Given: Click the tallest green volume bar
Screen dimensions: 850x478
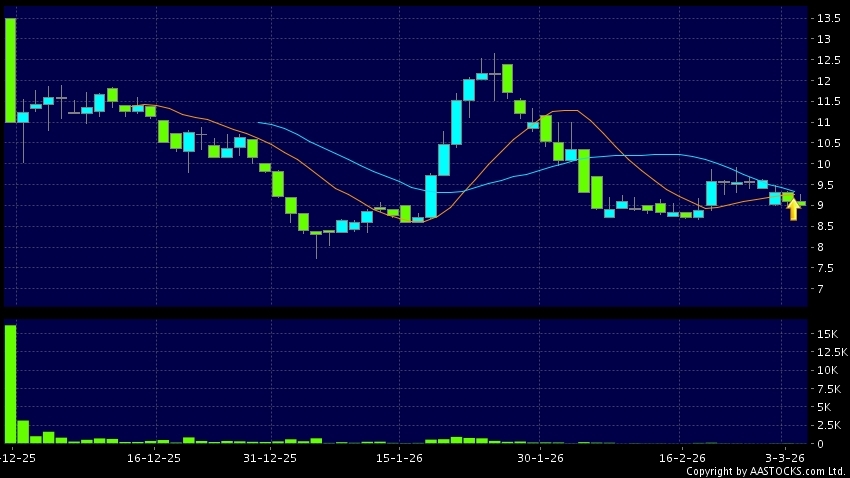Looking at the screenshot, I should pyautogui.click(x=10, y=384).
